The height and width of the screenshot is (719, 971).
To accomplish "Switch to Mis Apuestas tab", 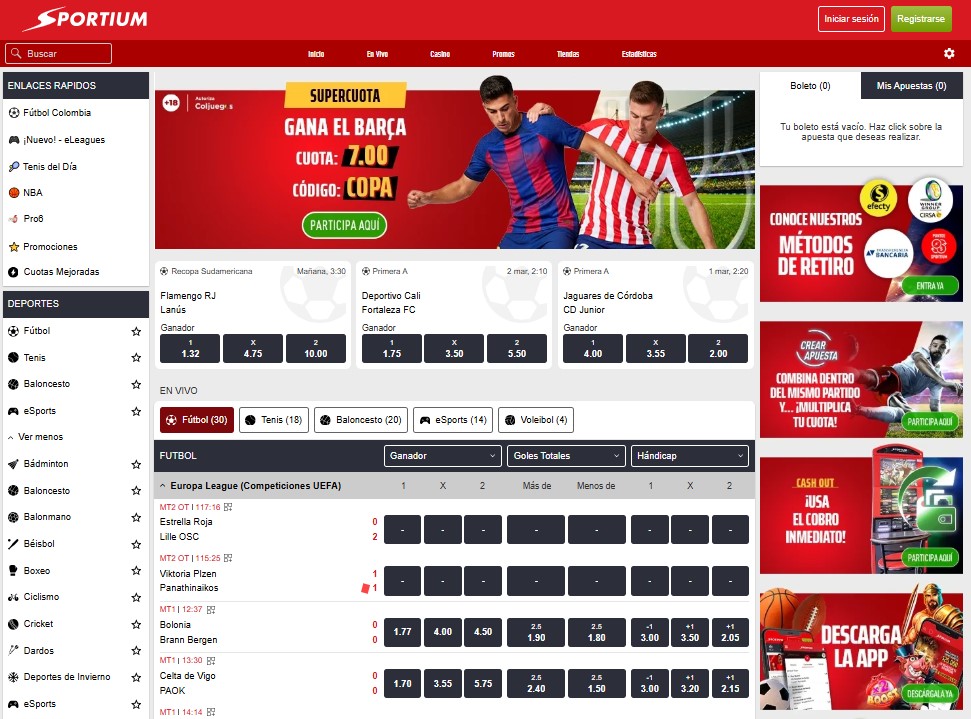I will pos(911,86).
